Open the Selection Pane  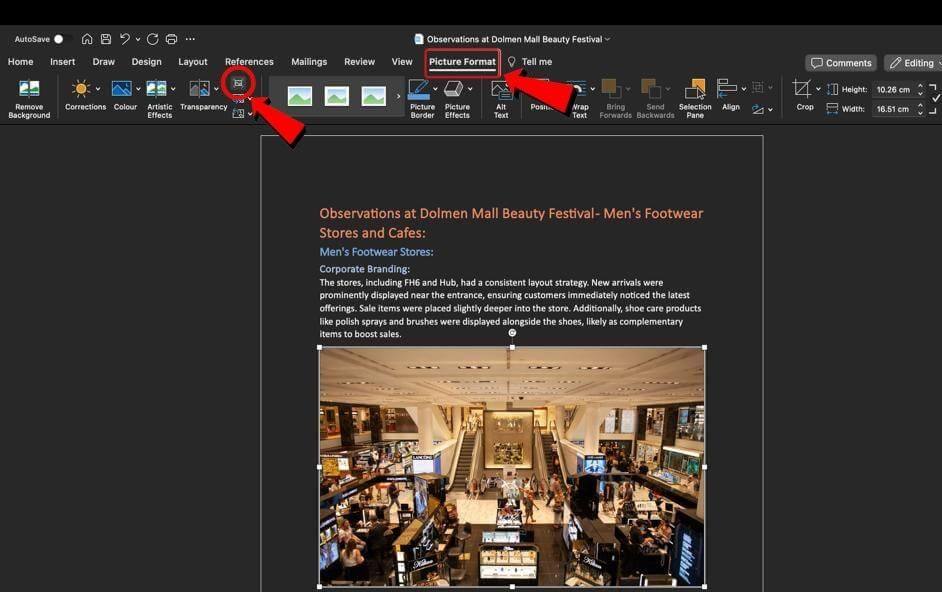click(694, 97)
